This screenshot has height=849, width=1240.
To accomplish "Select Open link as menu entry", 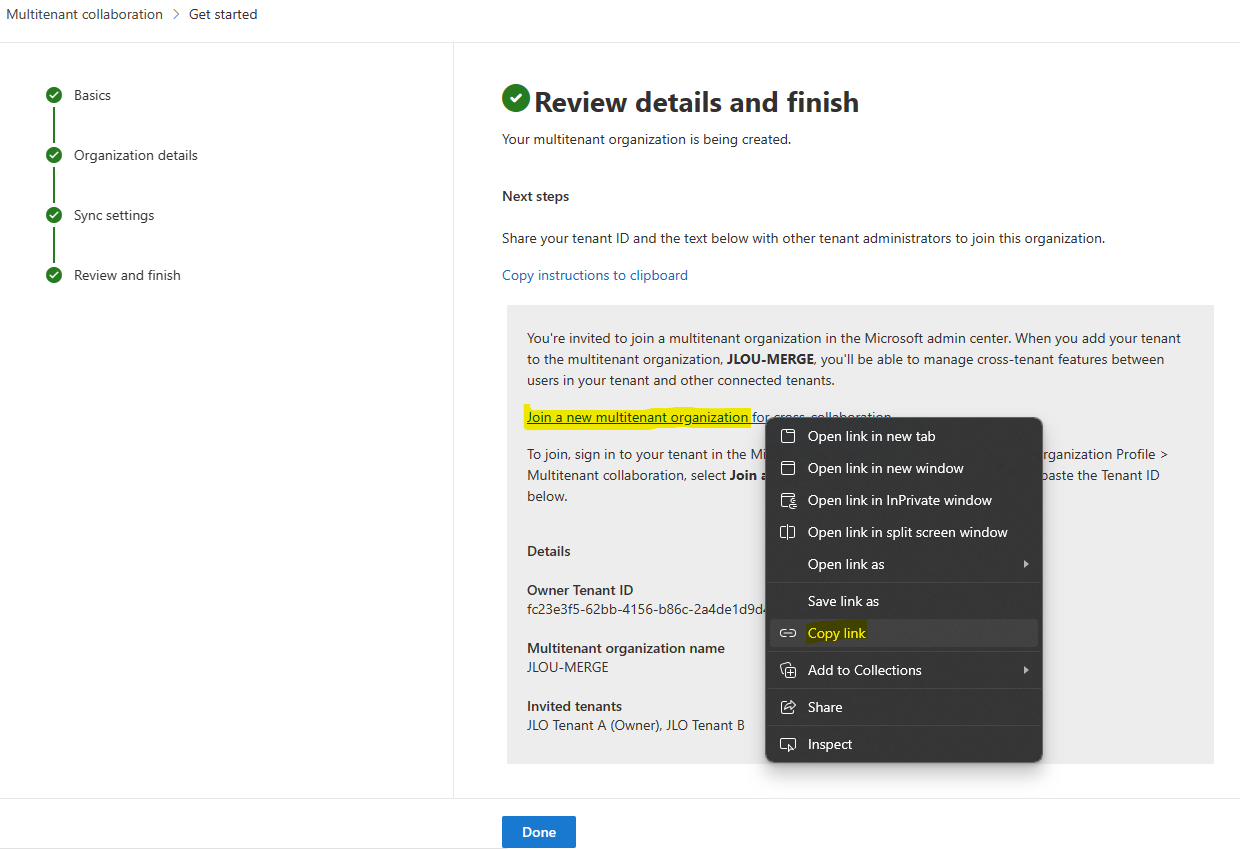I will [904, 564].
